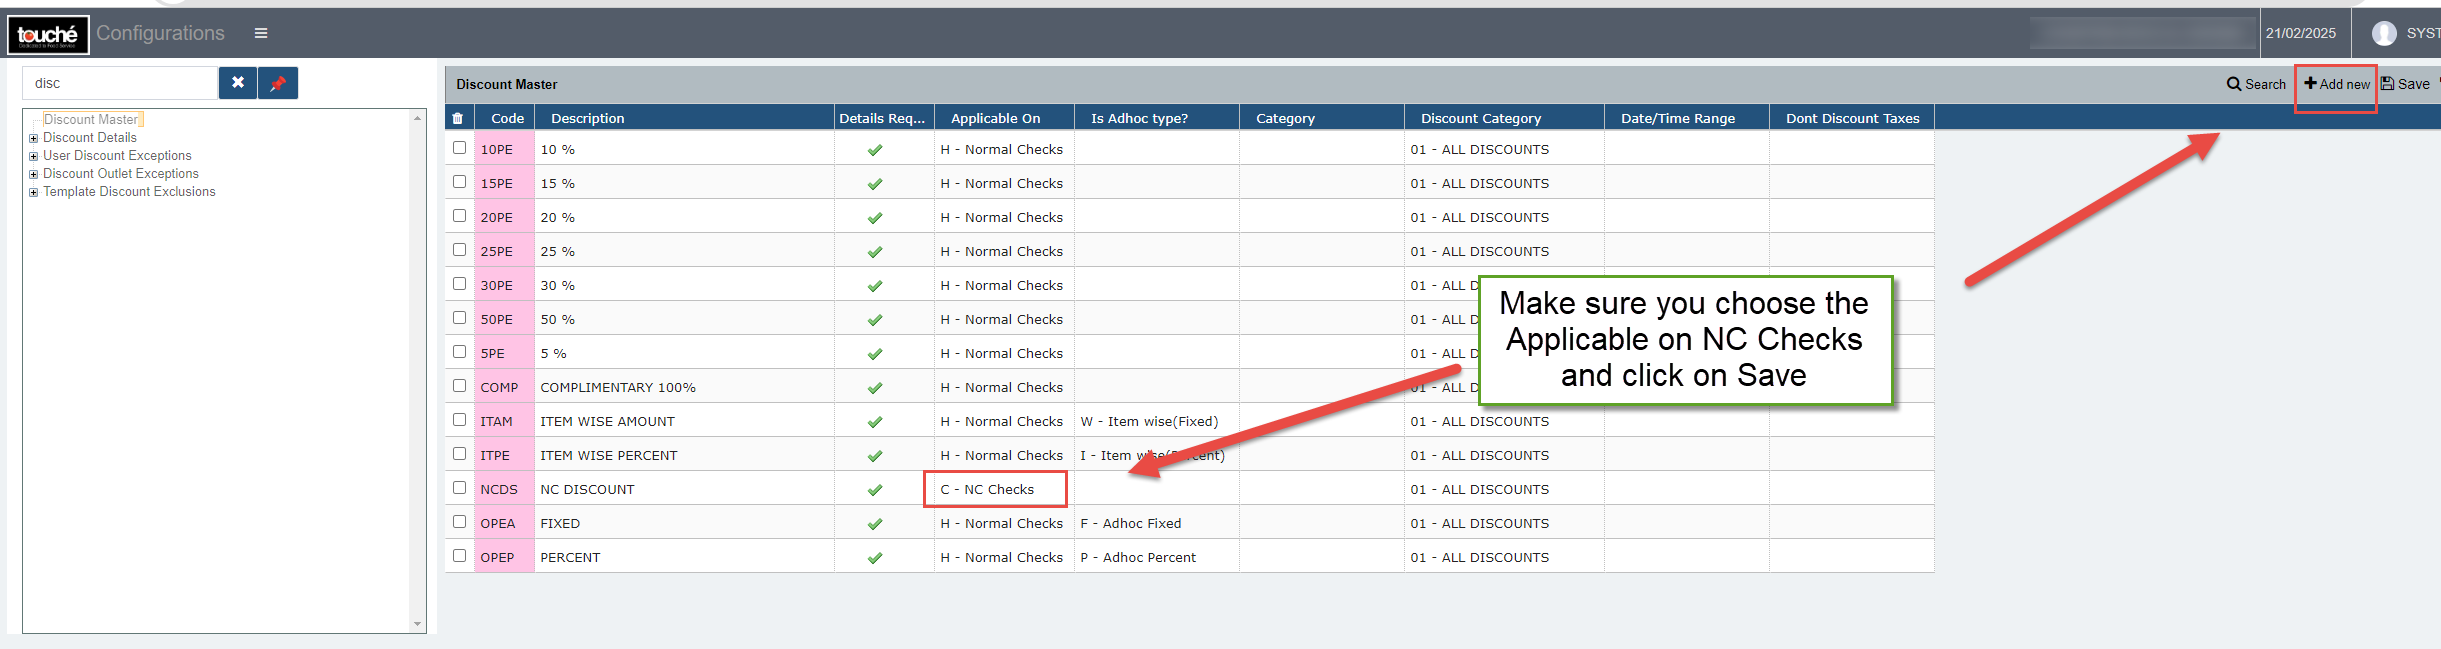Click the Save button
This screenshot has height=649, width=2441.
point(2406,84)
